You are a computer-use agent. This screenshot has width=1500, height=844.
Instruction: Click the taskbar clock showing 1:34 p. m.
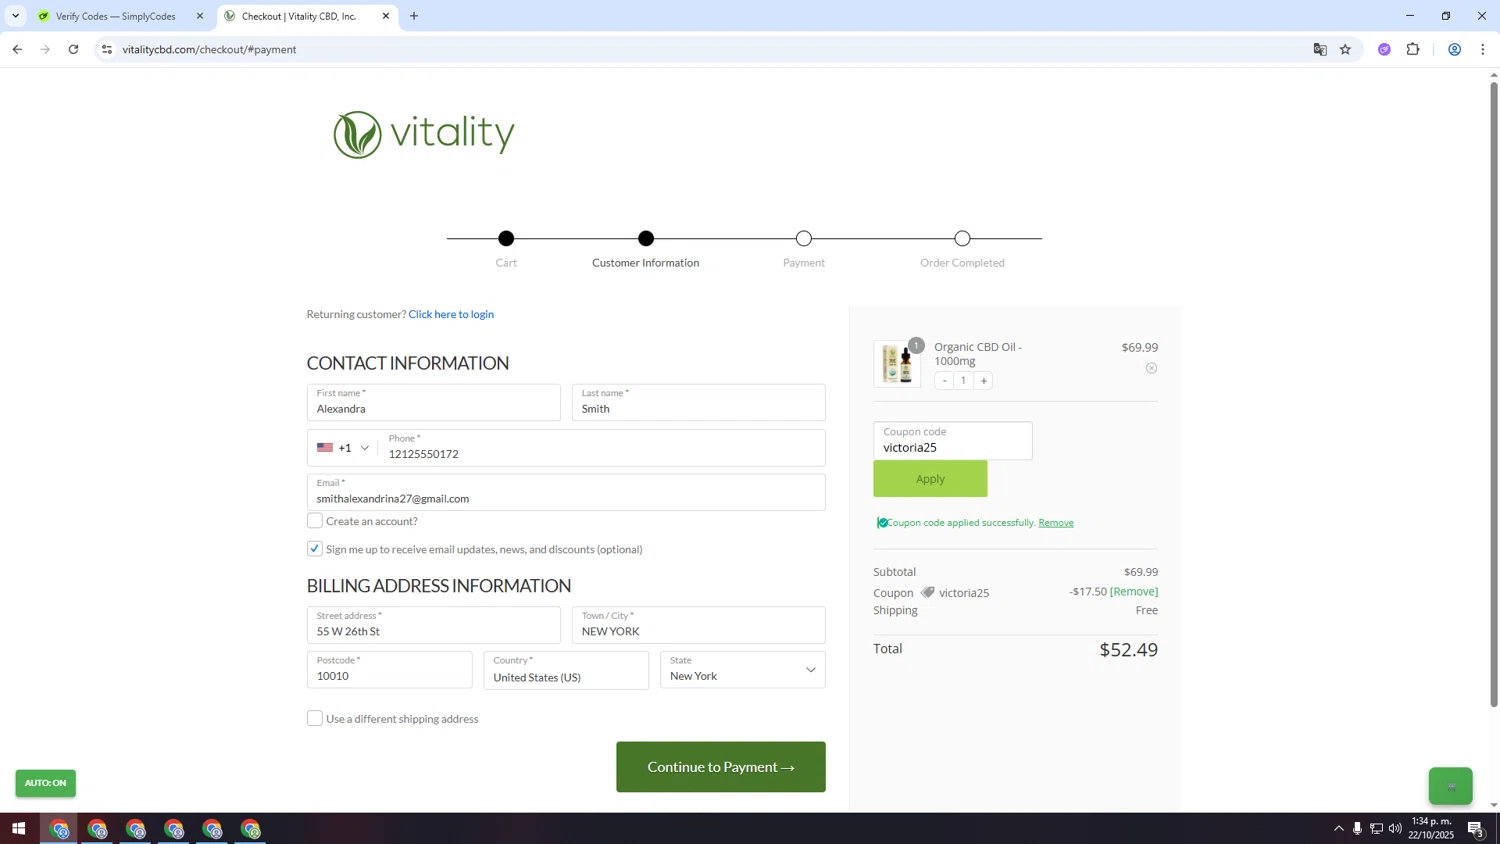(1431, 828)
